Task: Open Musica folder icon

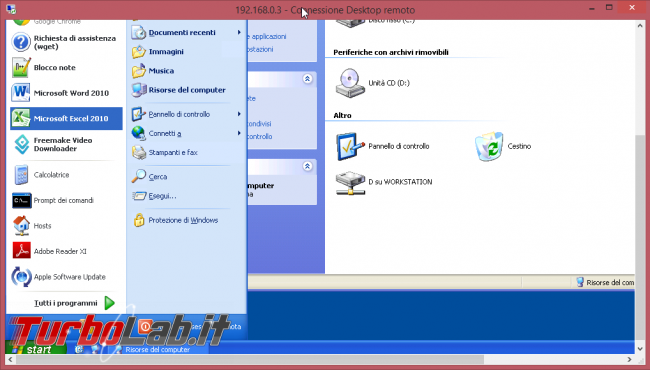Action: point(138,71)
